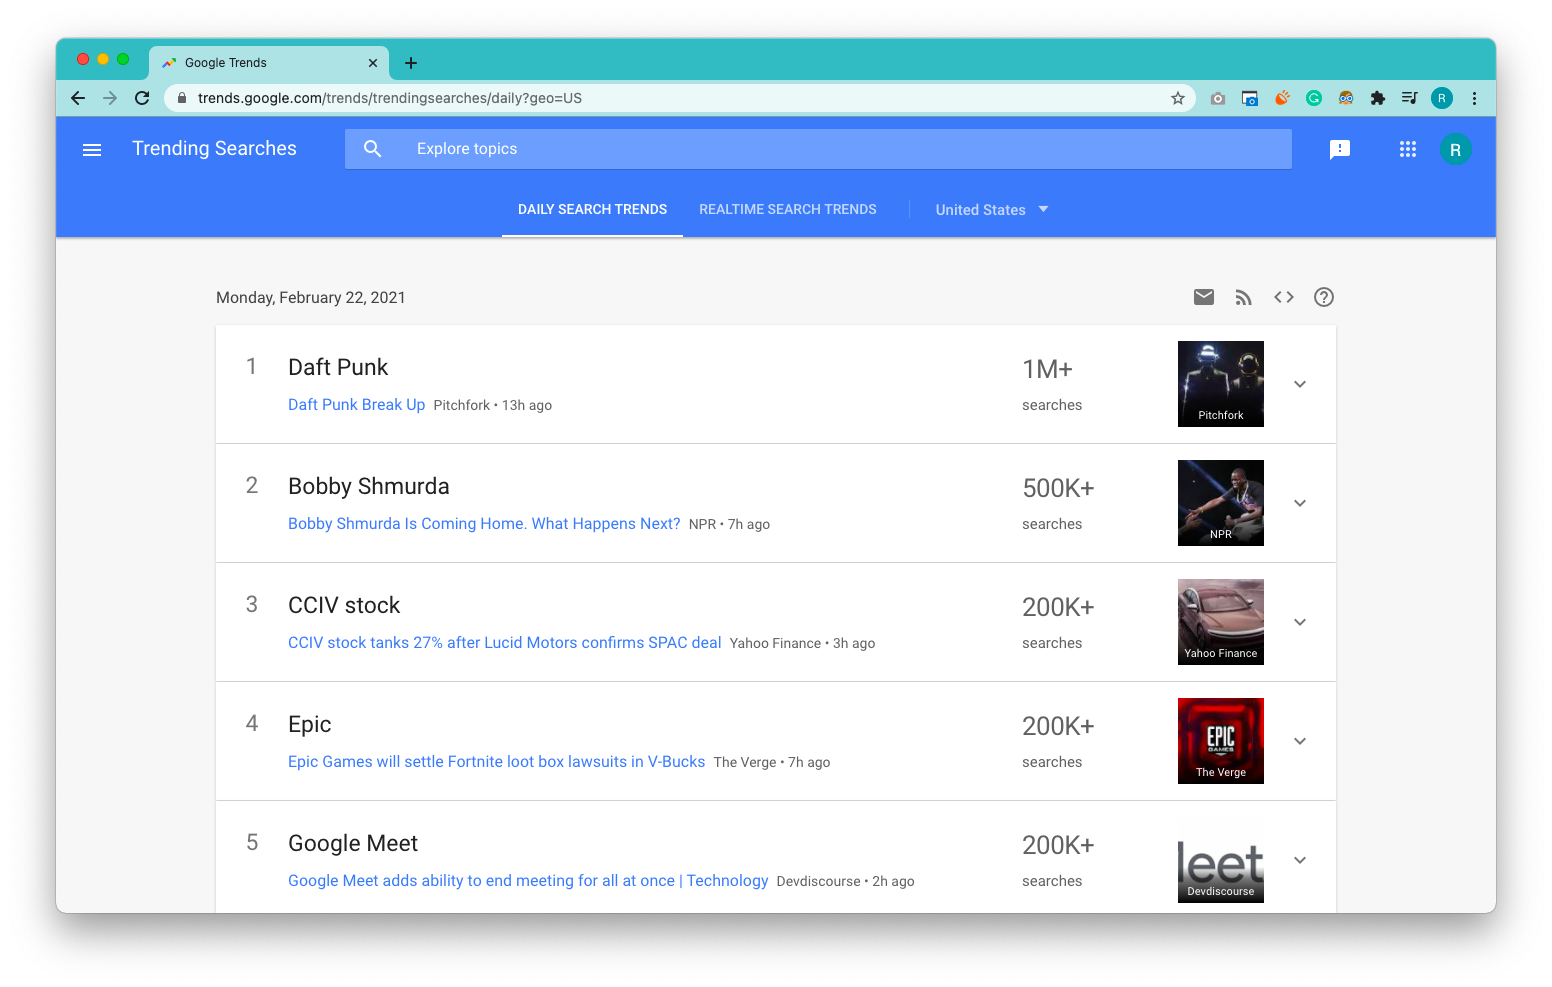Open the help question mark icon
The width and height of the screenshot is (1552, 987).
tap(1324, 297)
